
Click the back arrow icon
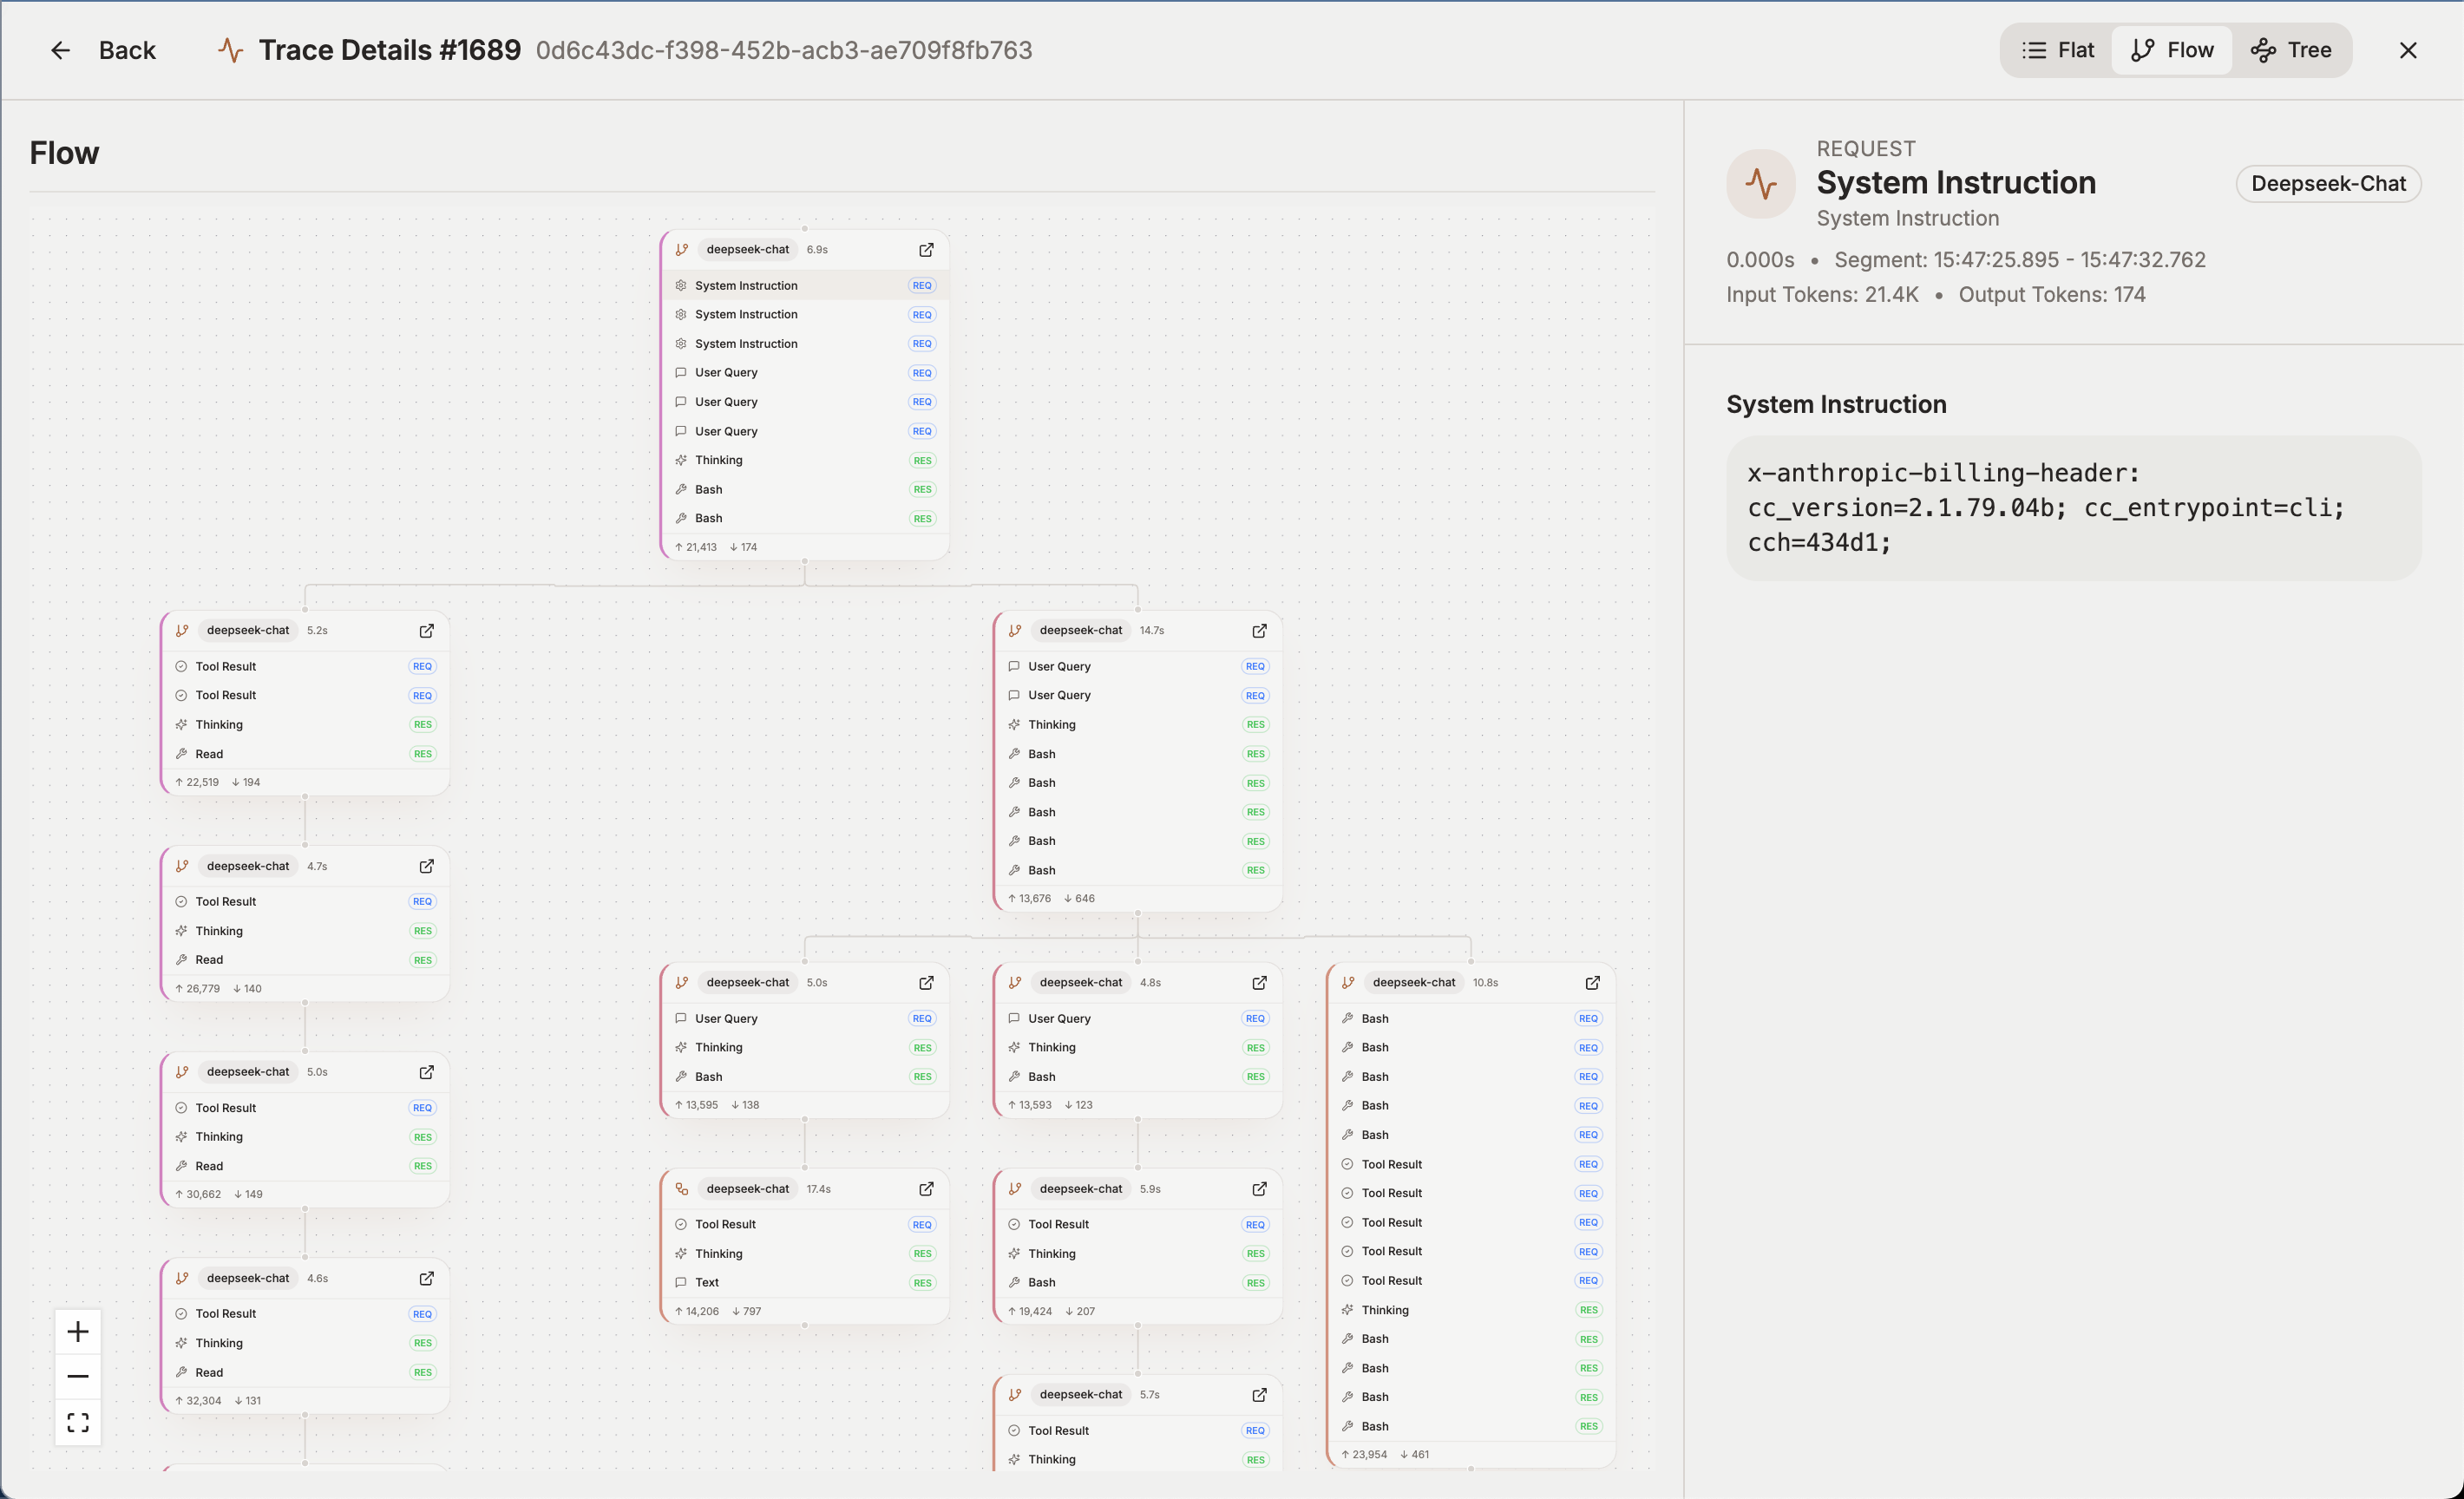61,51
